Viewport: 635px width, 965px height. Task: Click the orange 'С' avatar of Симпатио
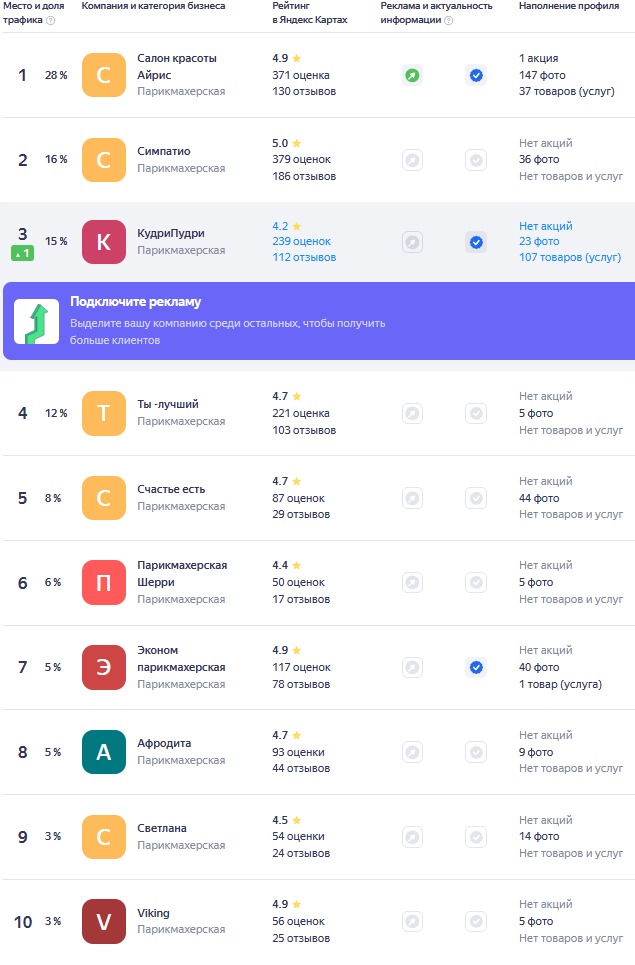click(104, 160)
